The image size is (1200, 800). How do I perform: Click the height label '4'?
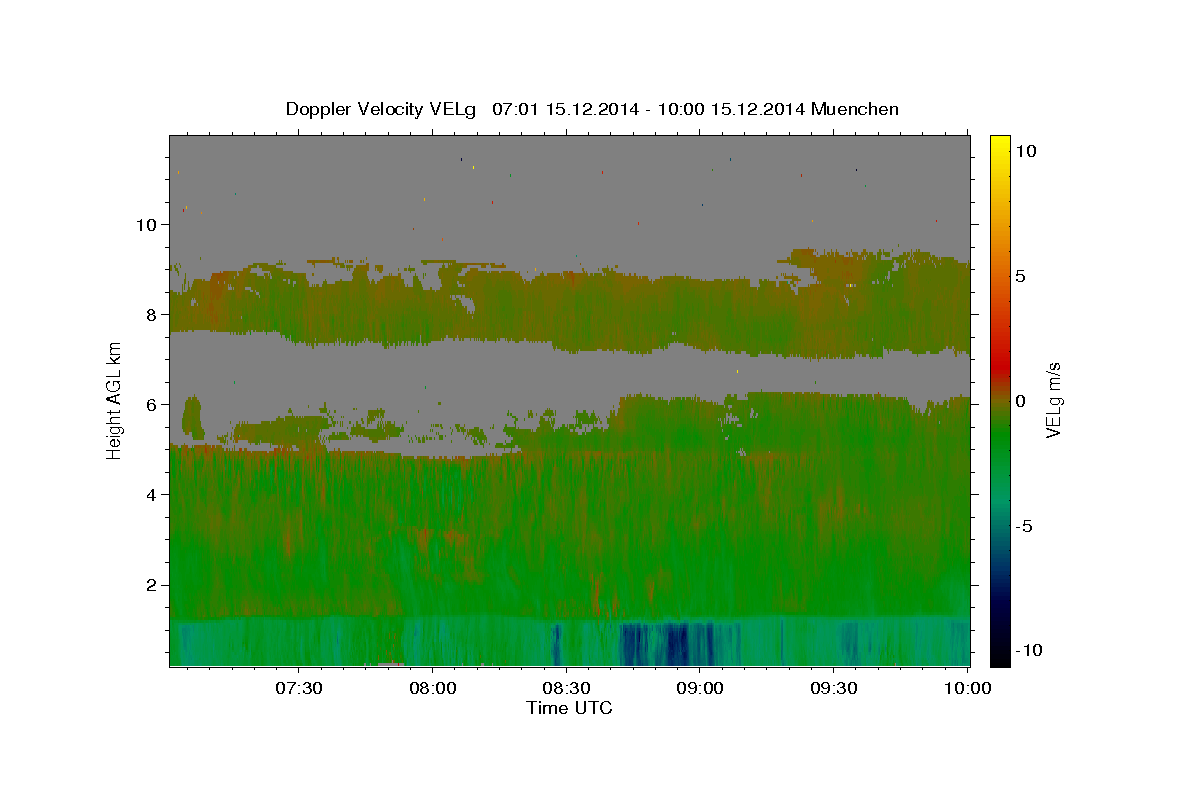[x=152, y=494]
